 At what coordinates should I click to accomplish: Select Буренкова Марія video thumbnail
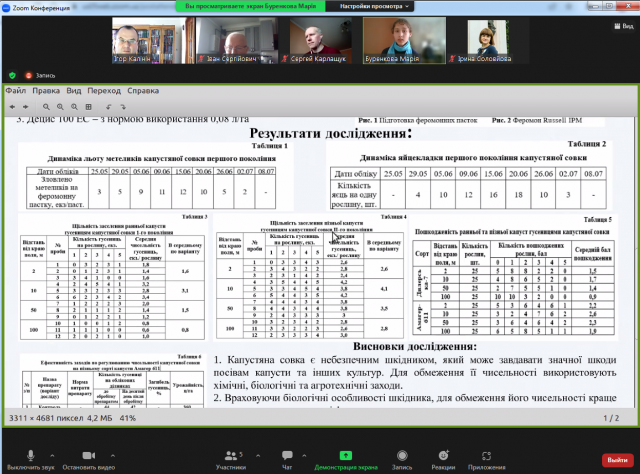tap(404, 40)
